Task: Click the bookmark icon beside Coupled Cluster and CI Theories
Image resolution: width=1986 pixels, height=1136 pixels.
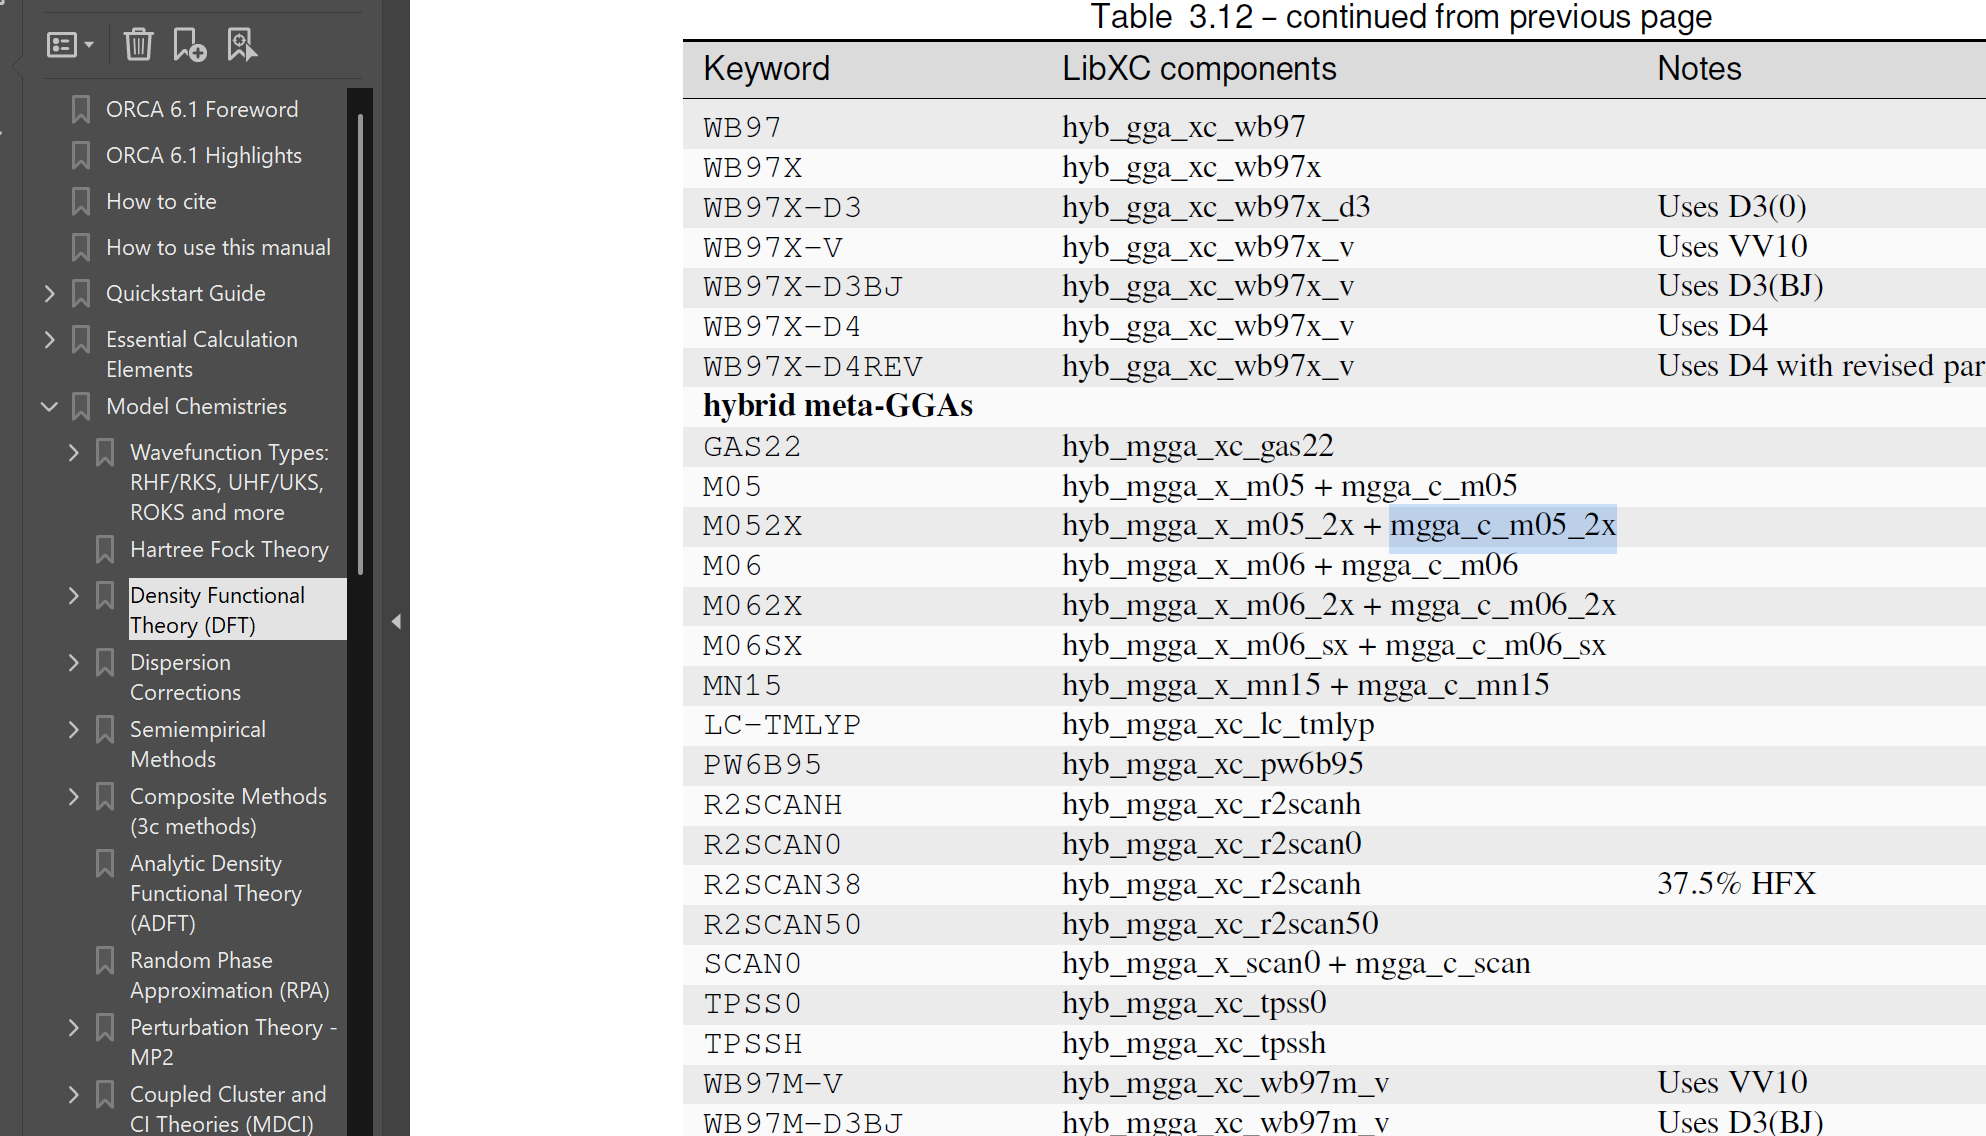Action: pos(105,1094)
